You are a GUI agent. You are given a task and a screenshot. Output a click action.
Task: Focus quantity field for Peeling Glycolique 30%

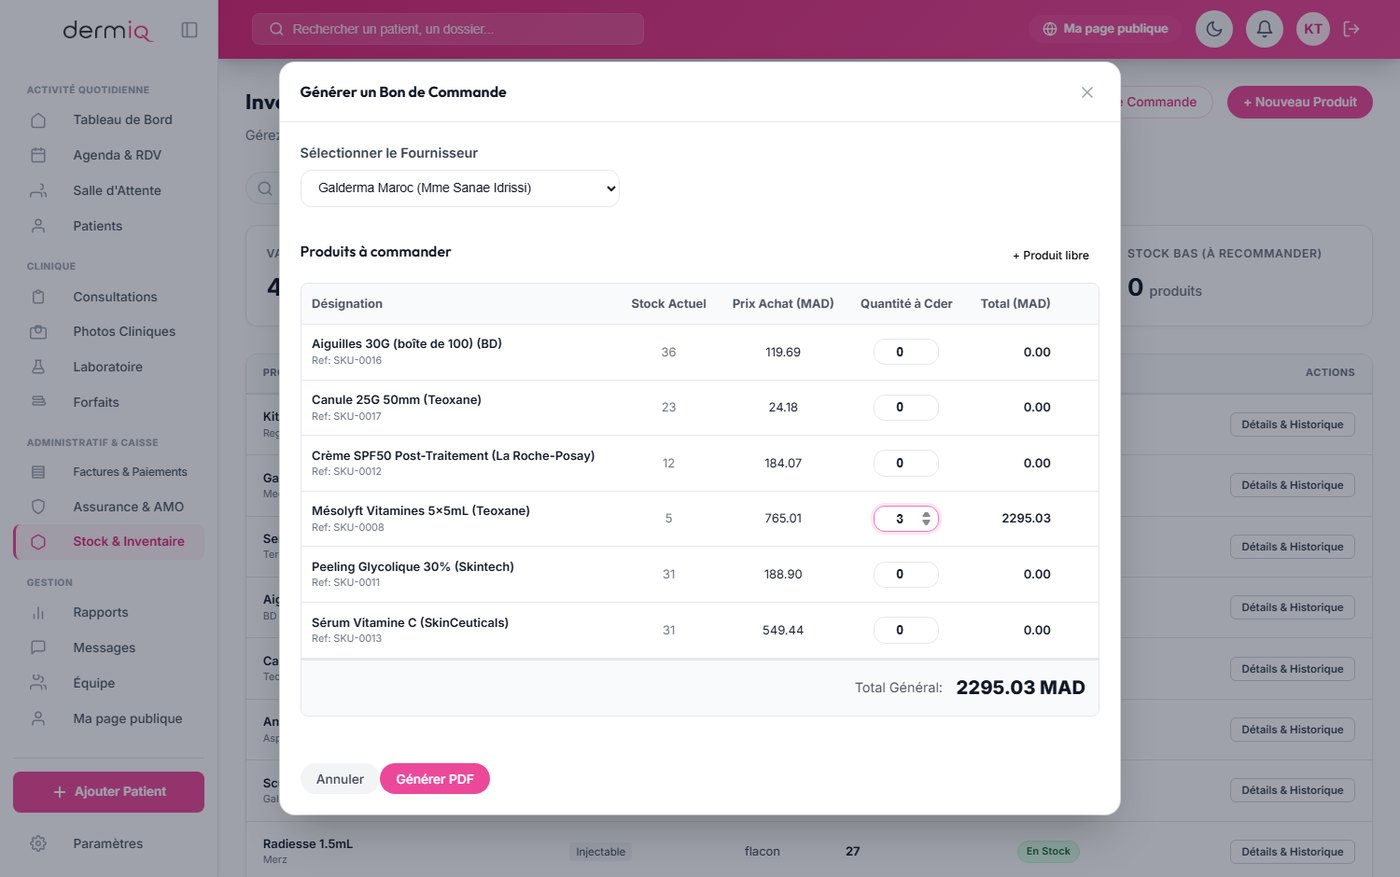(x=906, y=574)
